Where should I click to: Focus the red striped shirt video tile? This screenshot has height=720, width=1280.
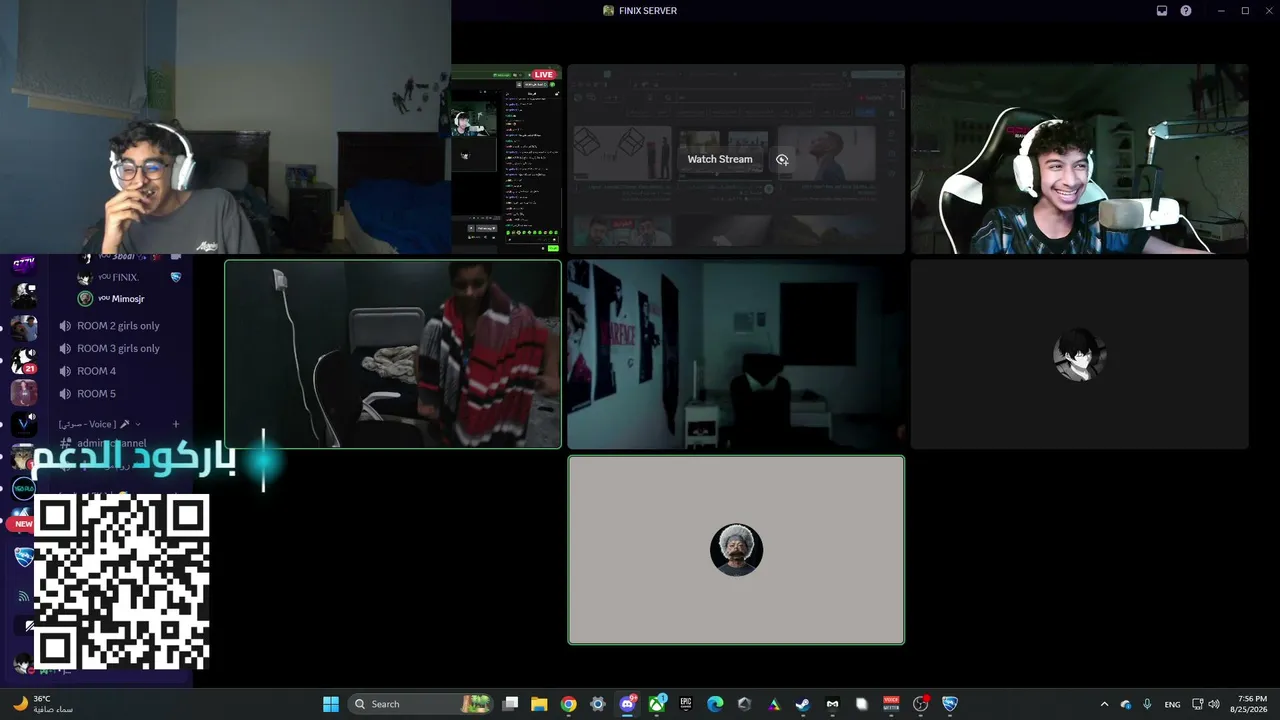point(393,354)
